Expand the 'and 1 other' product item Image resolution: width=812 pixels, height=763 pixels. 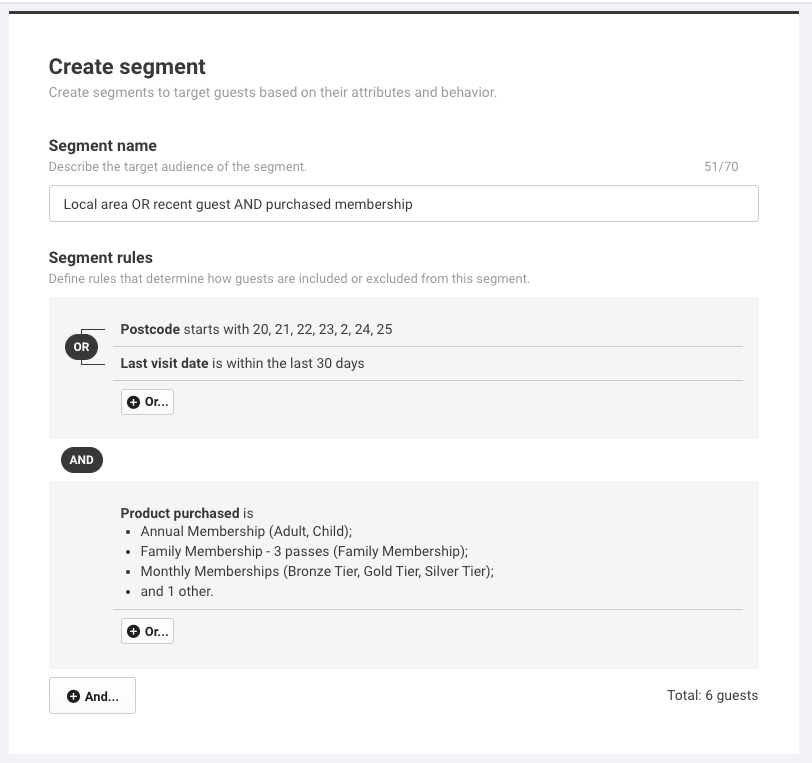pos(177,592)
